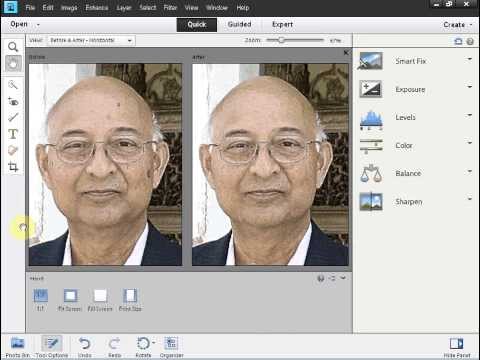Click the Smart Fix thumbnail icon
Image resolution: width=480 pixels, height=360 pixels.
[371, 61]
